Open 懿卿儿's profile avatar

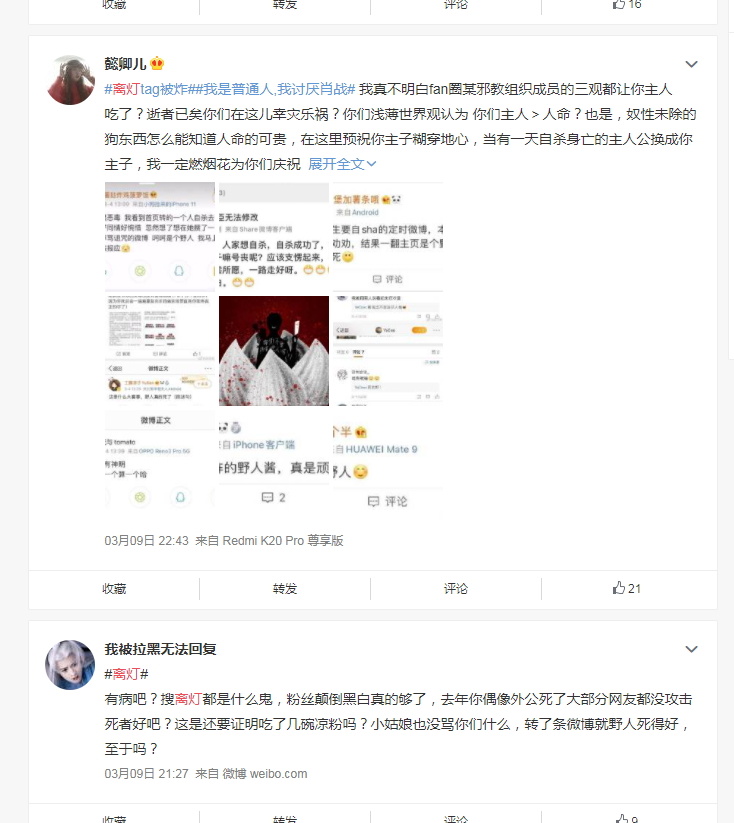tap(70, 80)
